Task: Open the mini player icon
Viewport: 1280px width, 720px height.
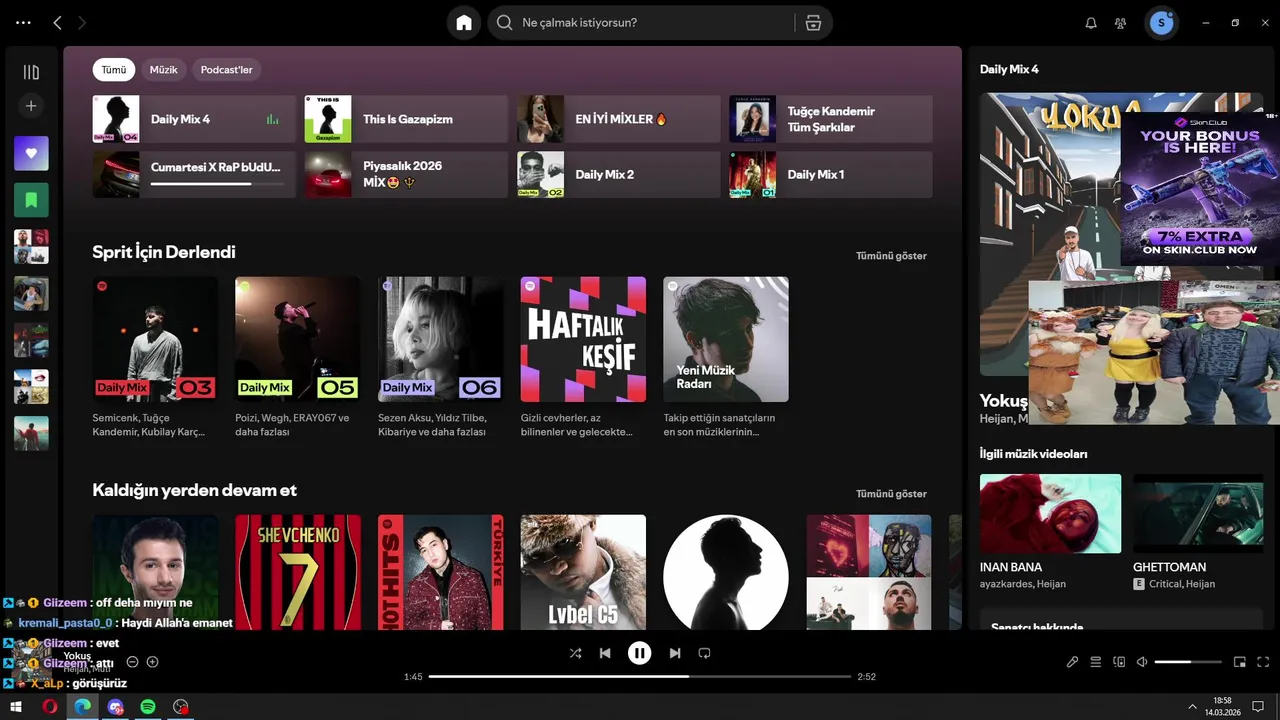Action: [x=1240, y=662]
